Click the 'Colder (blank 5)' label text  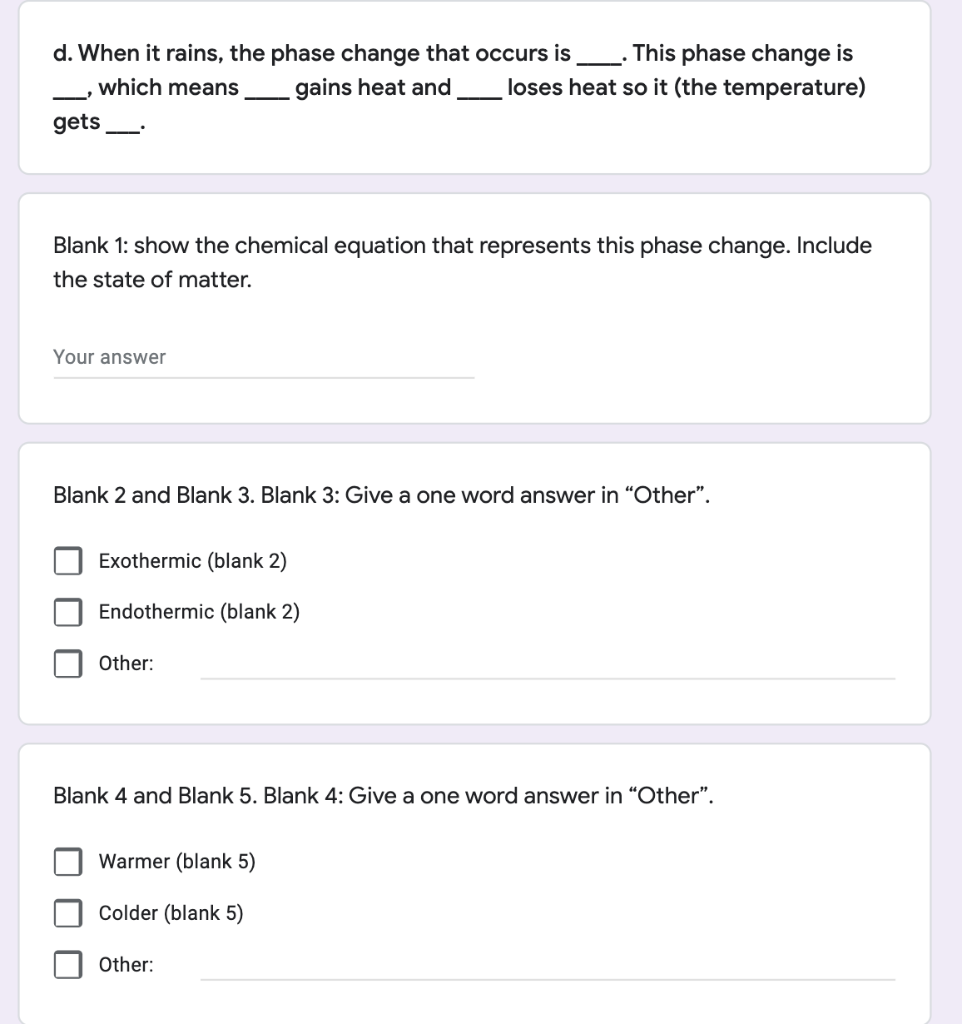171,913
